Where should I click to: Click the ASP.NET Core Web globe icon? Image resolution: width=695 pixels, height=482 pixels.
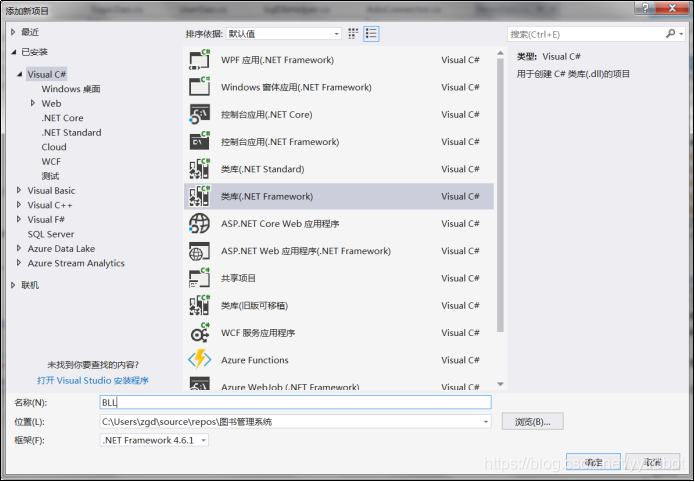point(199,223)
